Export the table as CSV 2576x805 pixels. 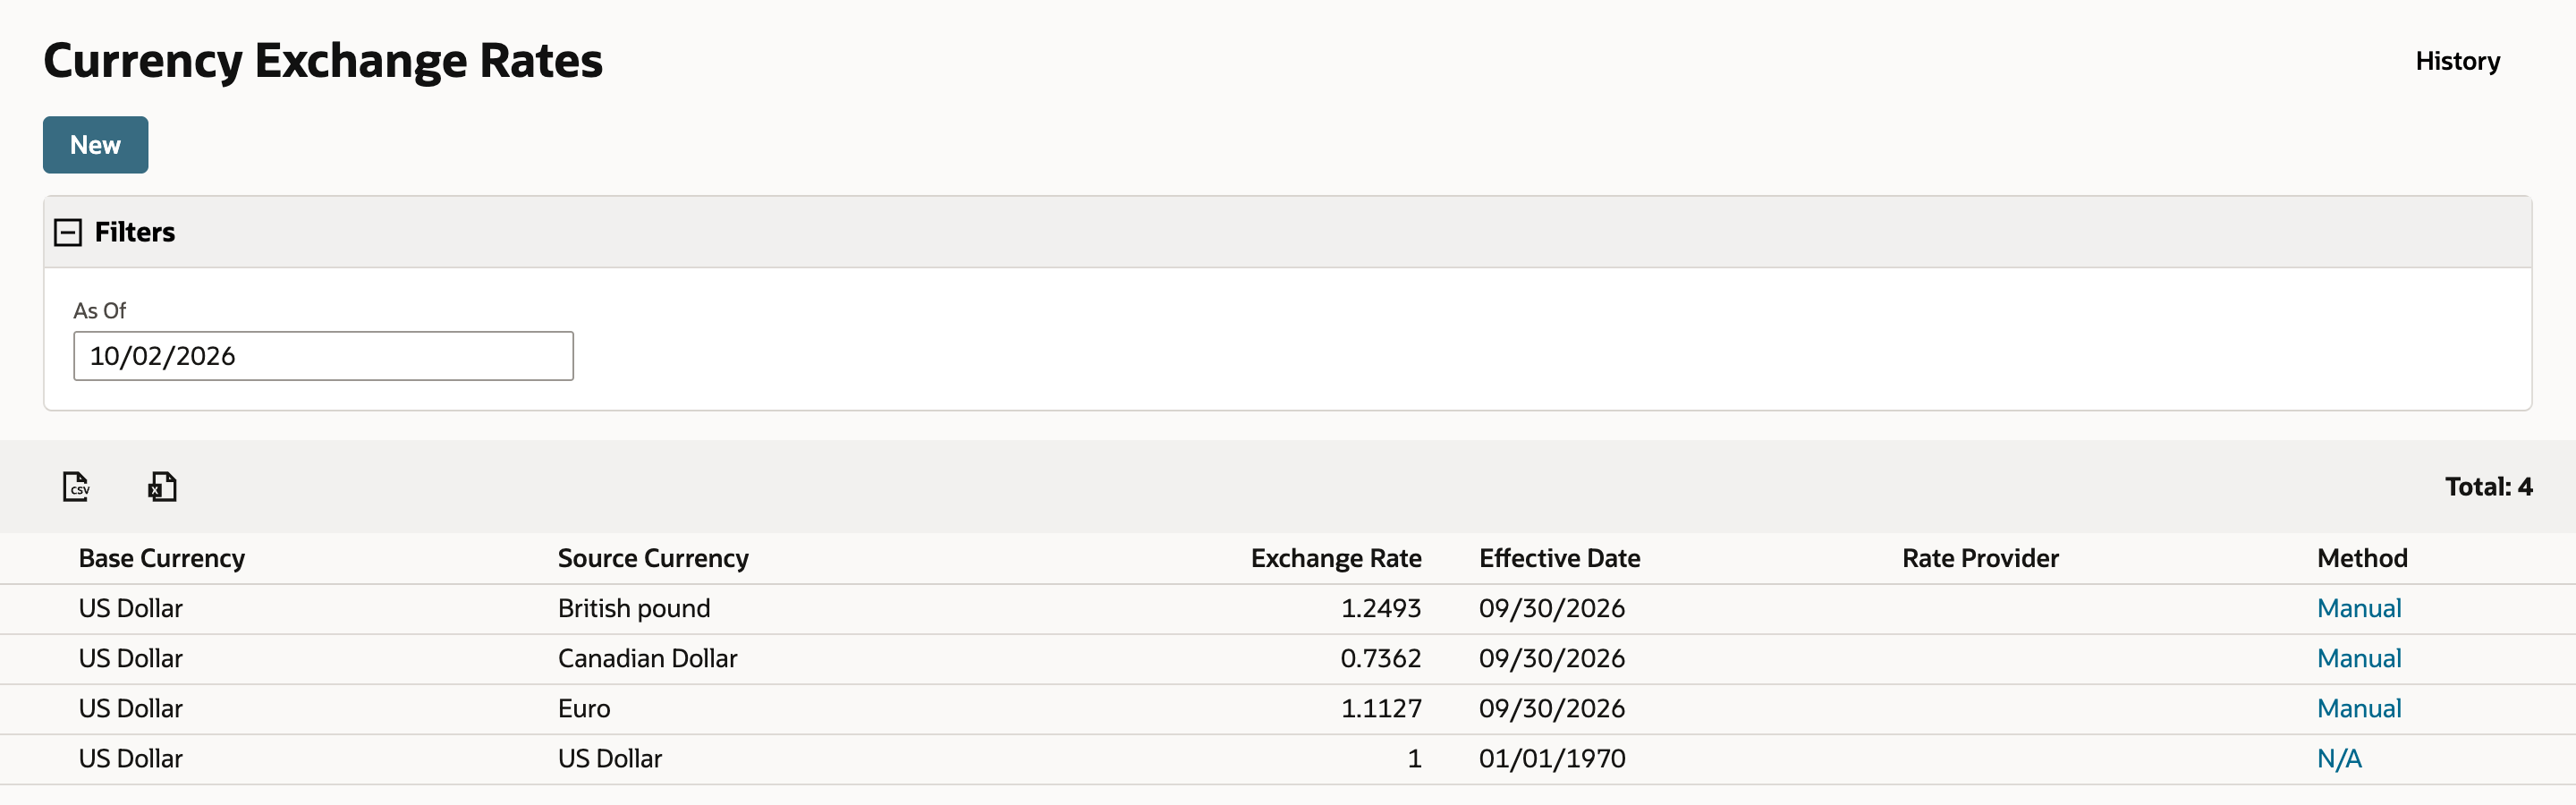click(76, 487)
